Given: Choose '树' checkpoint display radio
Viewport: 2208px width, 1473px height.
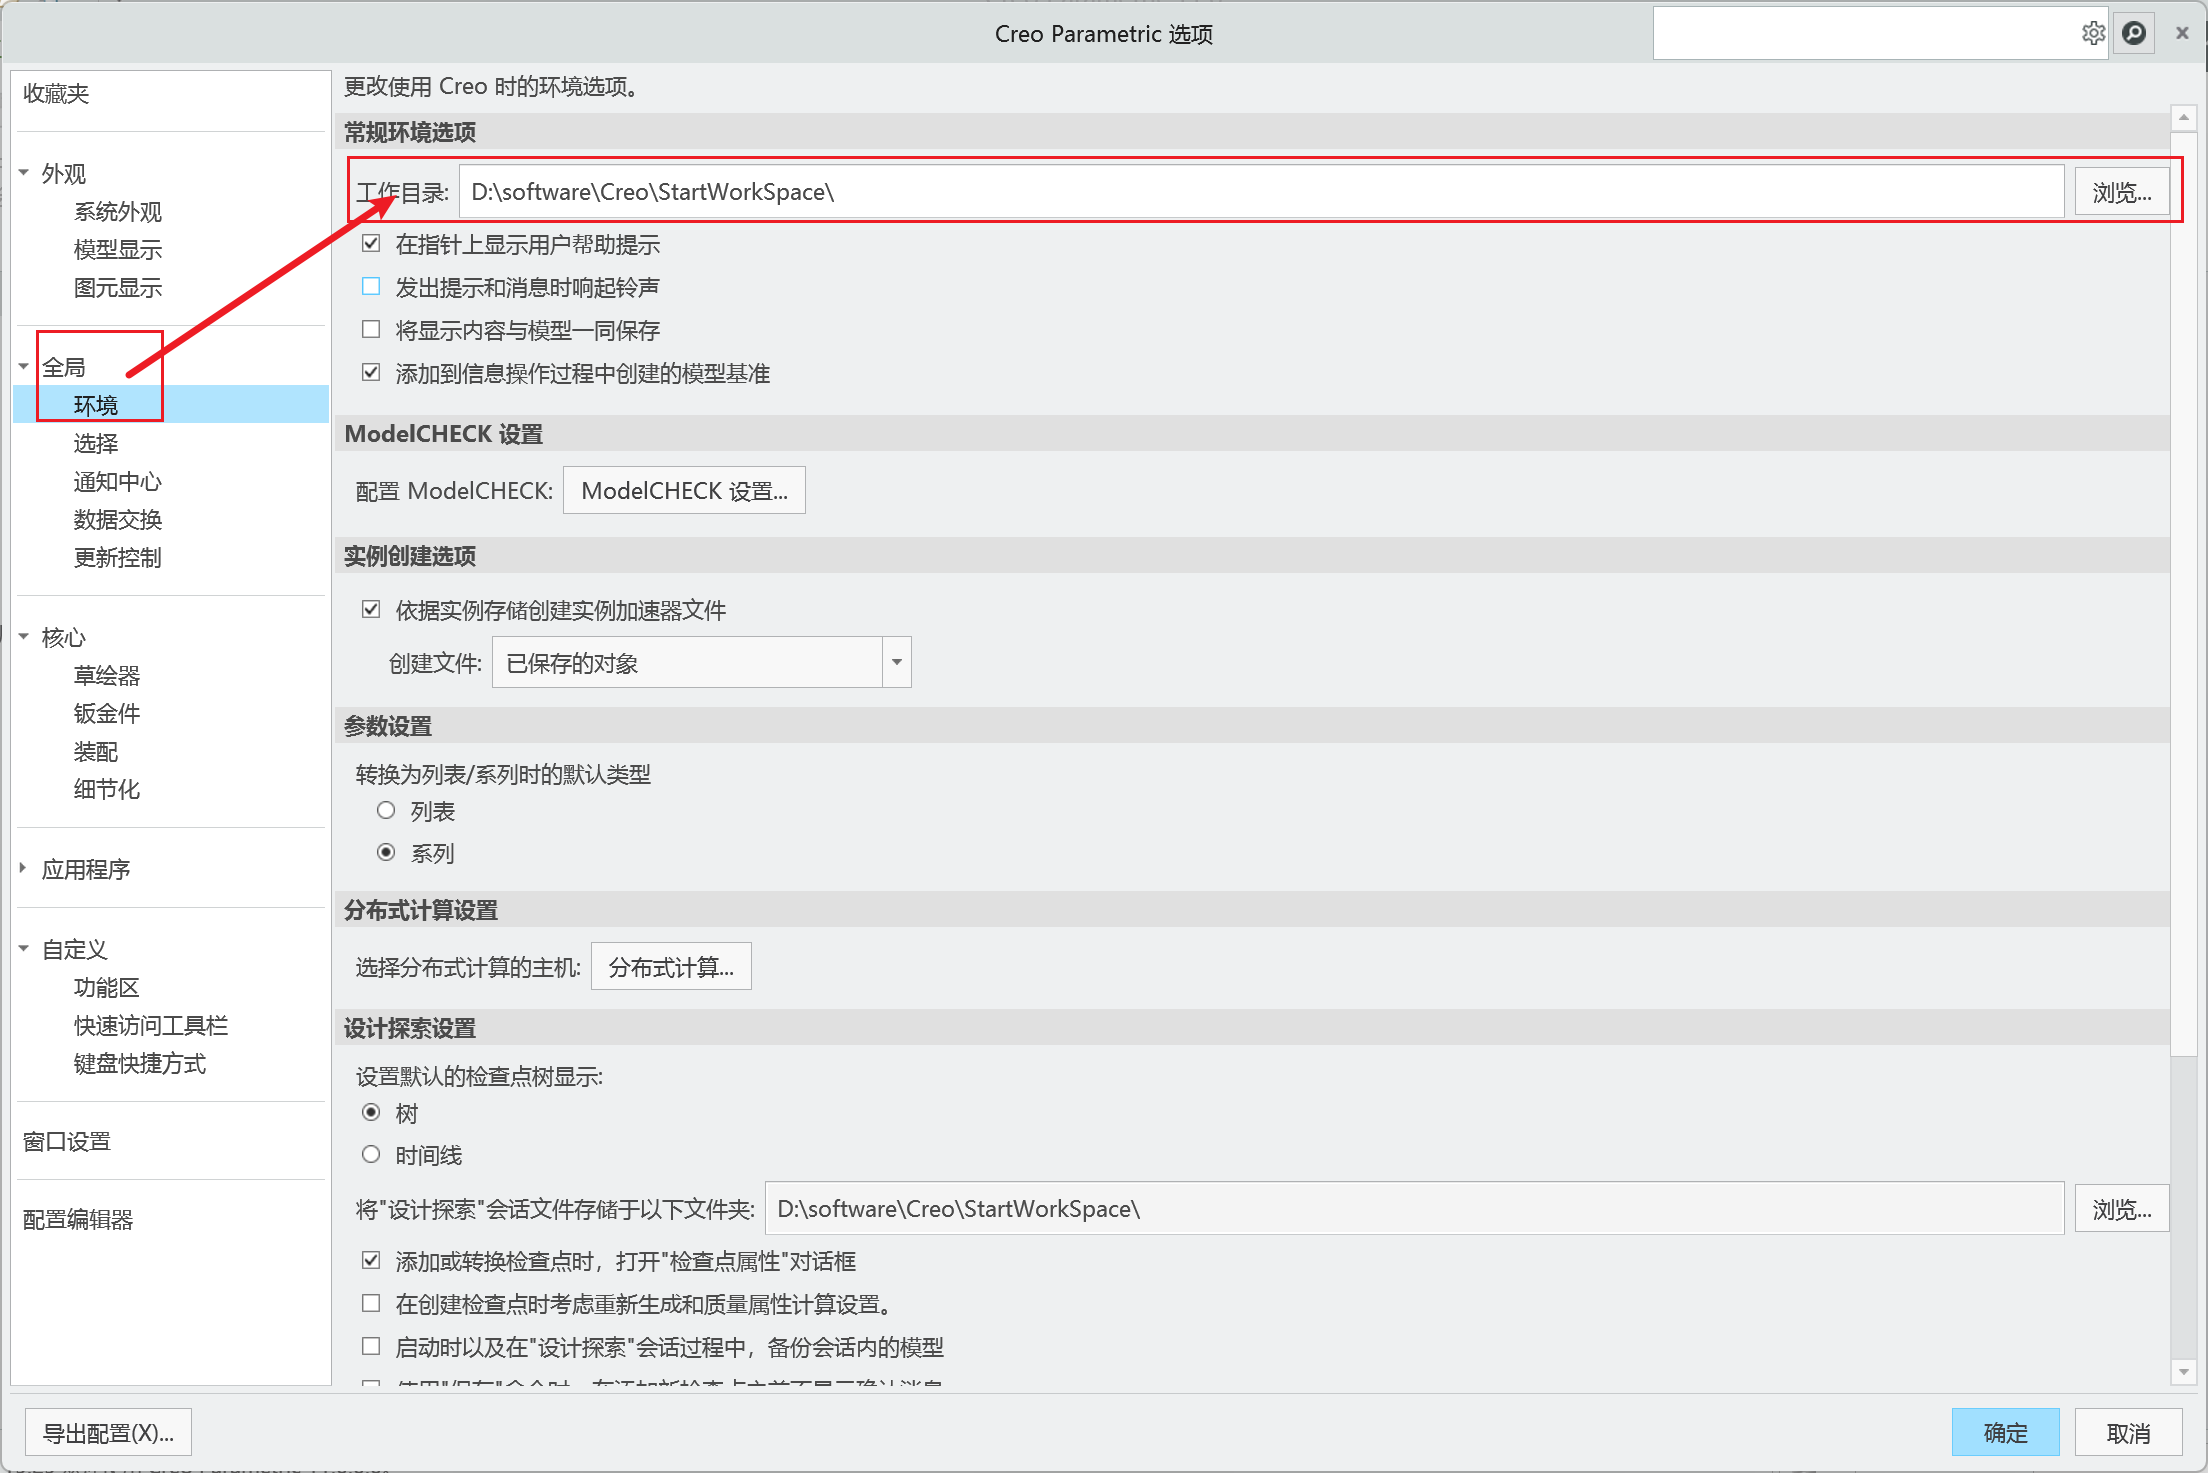Looking at the screenshot, I should click(x=371, y=1112).
